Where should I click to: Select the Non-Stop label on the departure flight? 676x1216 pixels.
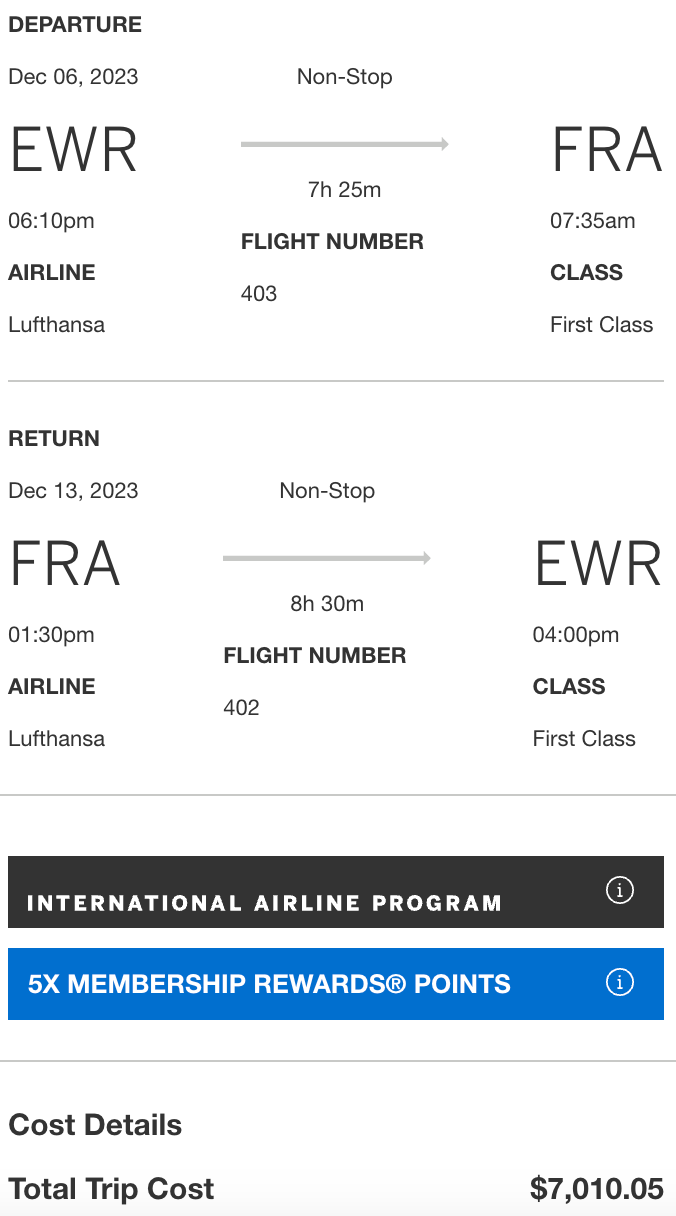pyautogui.click(x=345, y=76)
